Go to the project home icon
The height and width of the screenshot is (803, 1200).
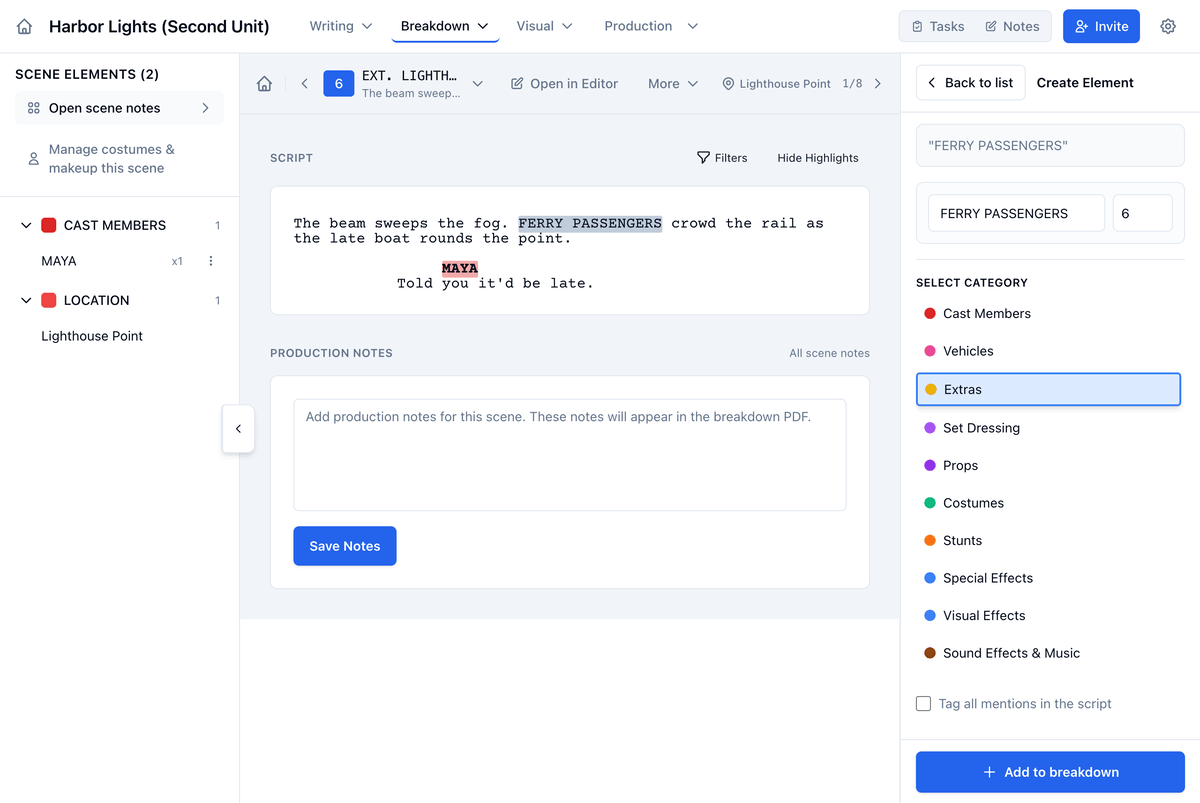pyautogui.click(x=25, y=27)
